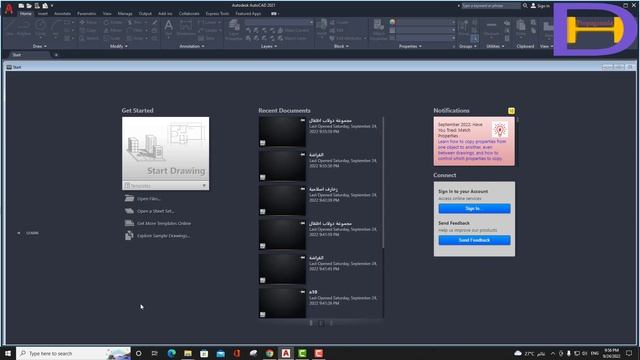Switch to the Home ribbon tab
The height and width of the screenshot is (360, 640).
point(26,13)
